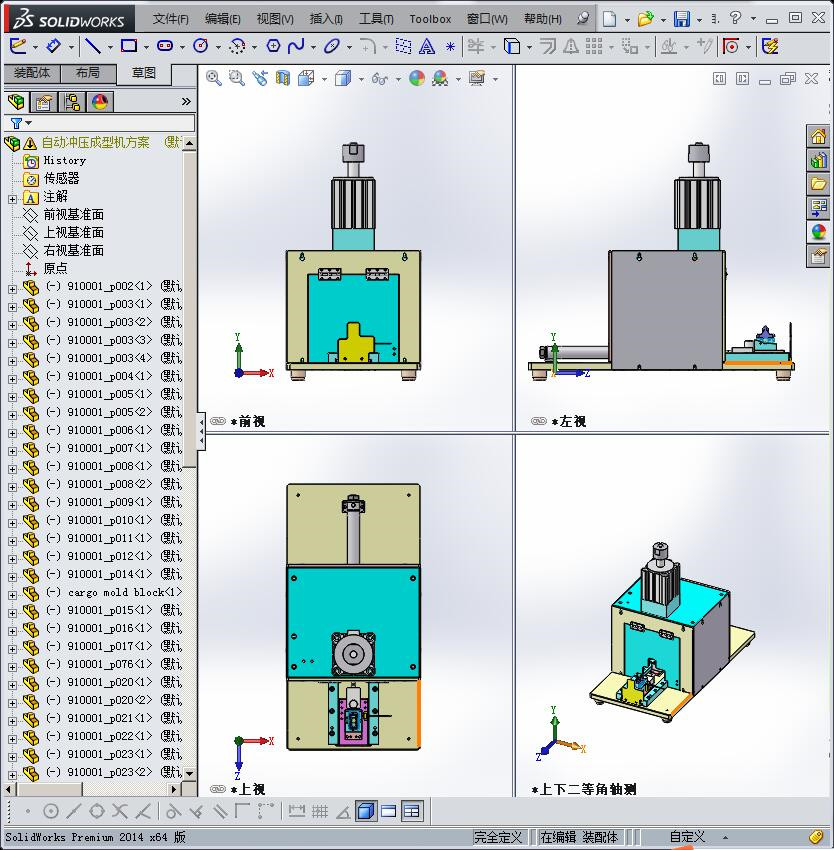Viewport: 834px width, 850px height.
Task: Select the sketch Text tool
Action: pos(427,47)
